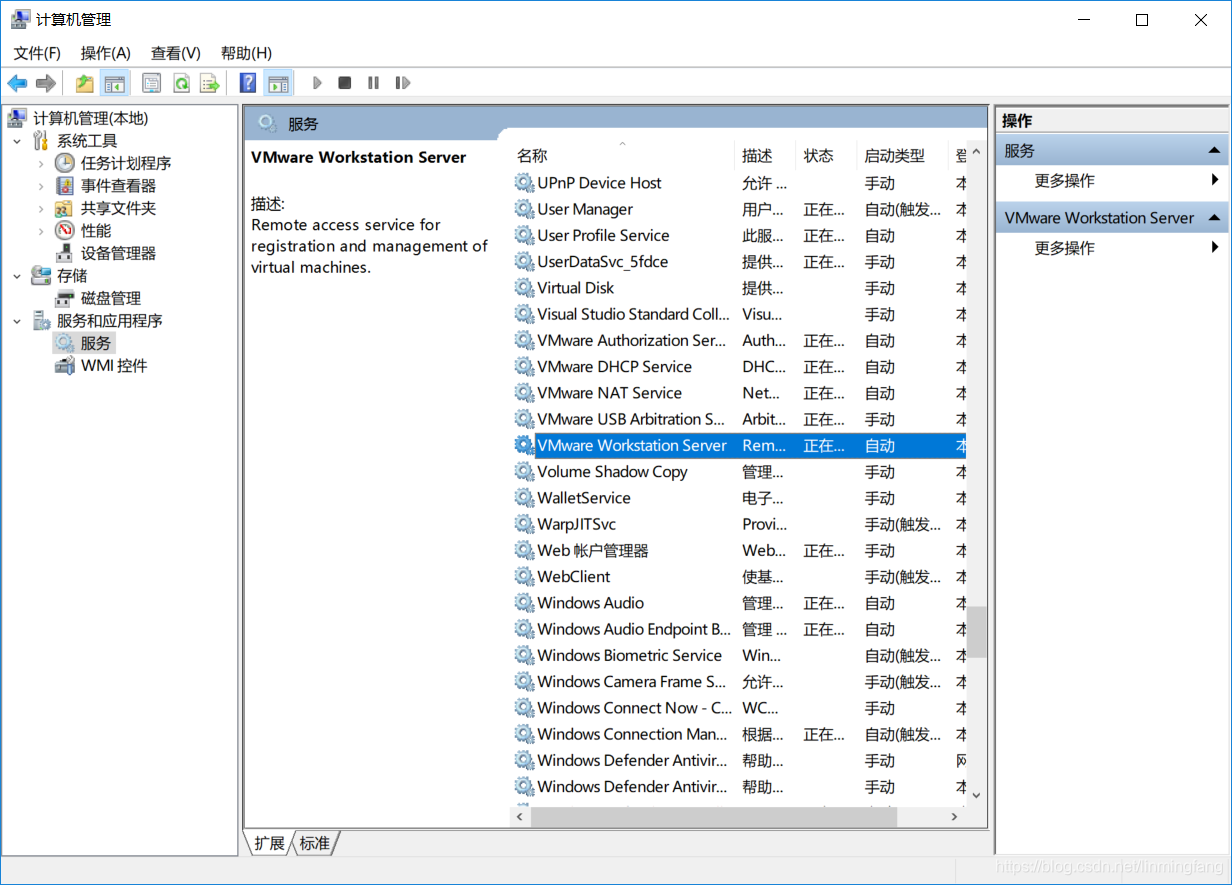Click the vertical scrollbar down arrow
Screen dimensions: 1232x885
(x=976, y=796)
